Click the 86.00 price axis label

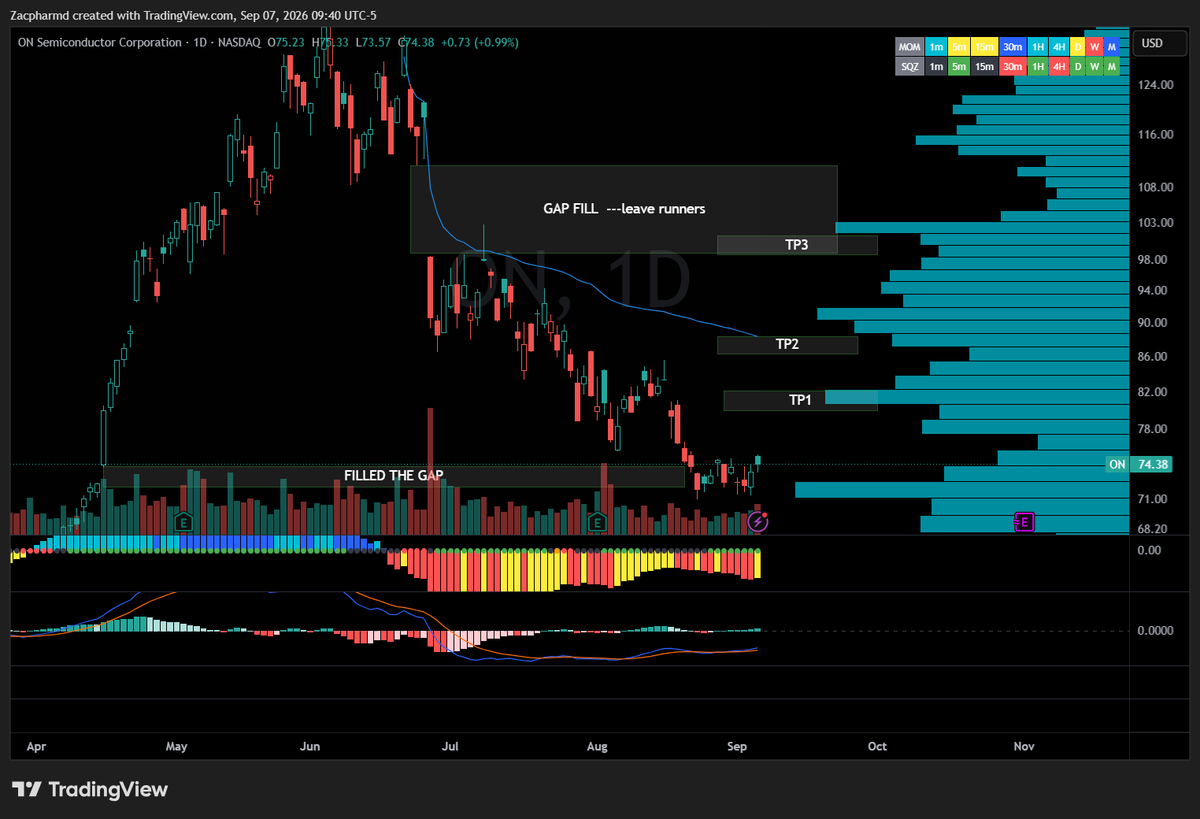point(1154,356)
